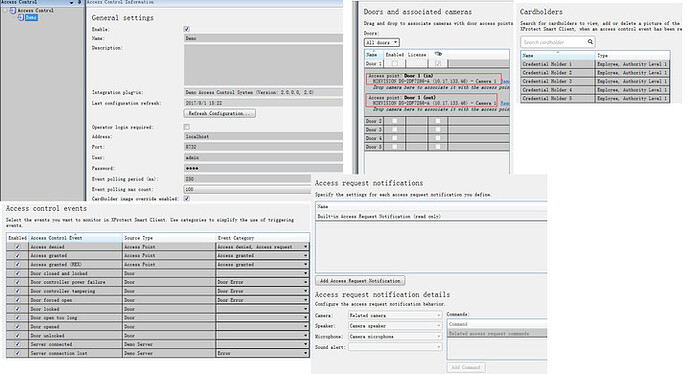Toggle Enabled checkbox for Server connection lost event
The height and width of the screenshot is (374, 690).
(18, 353)
